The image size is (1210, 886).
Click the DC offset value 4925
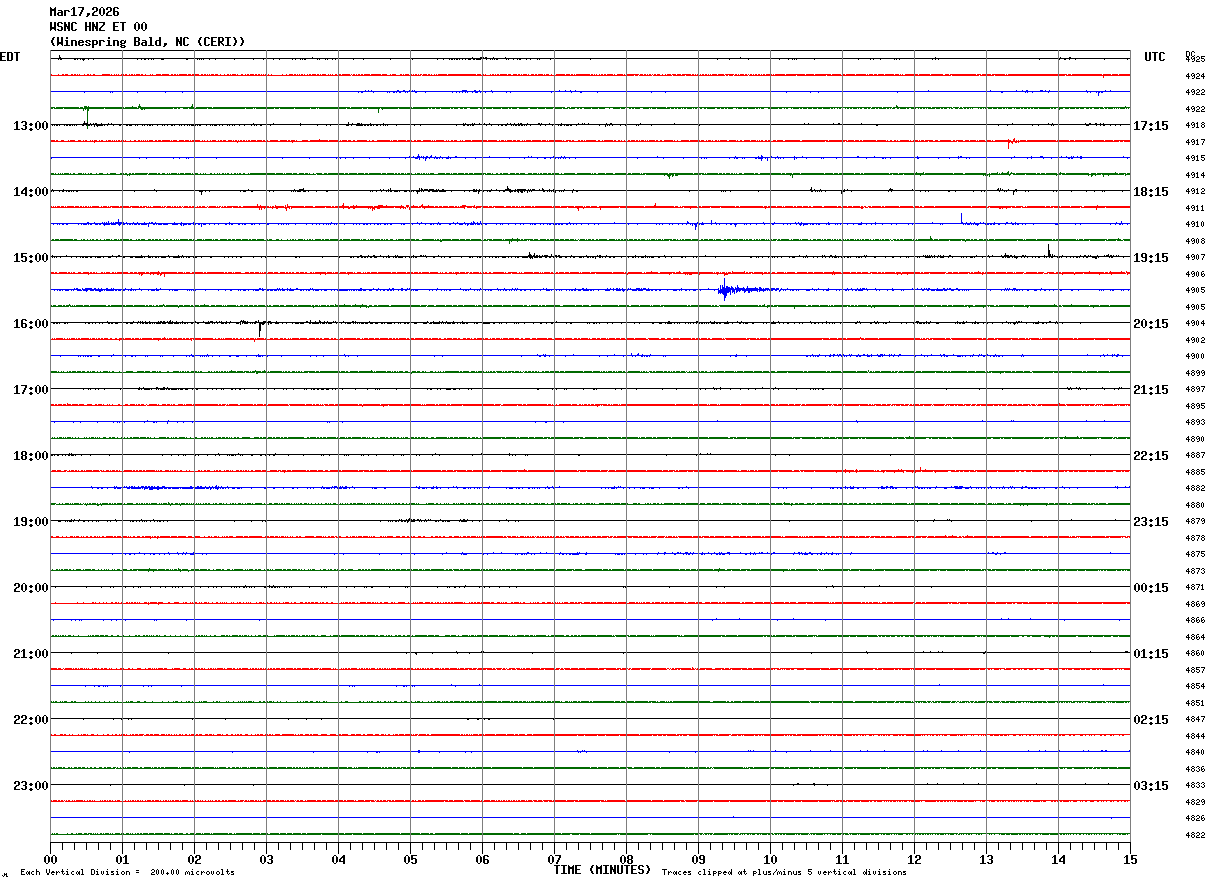point(1194,59)
